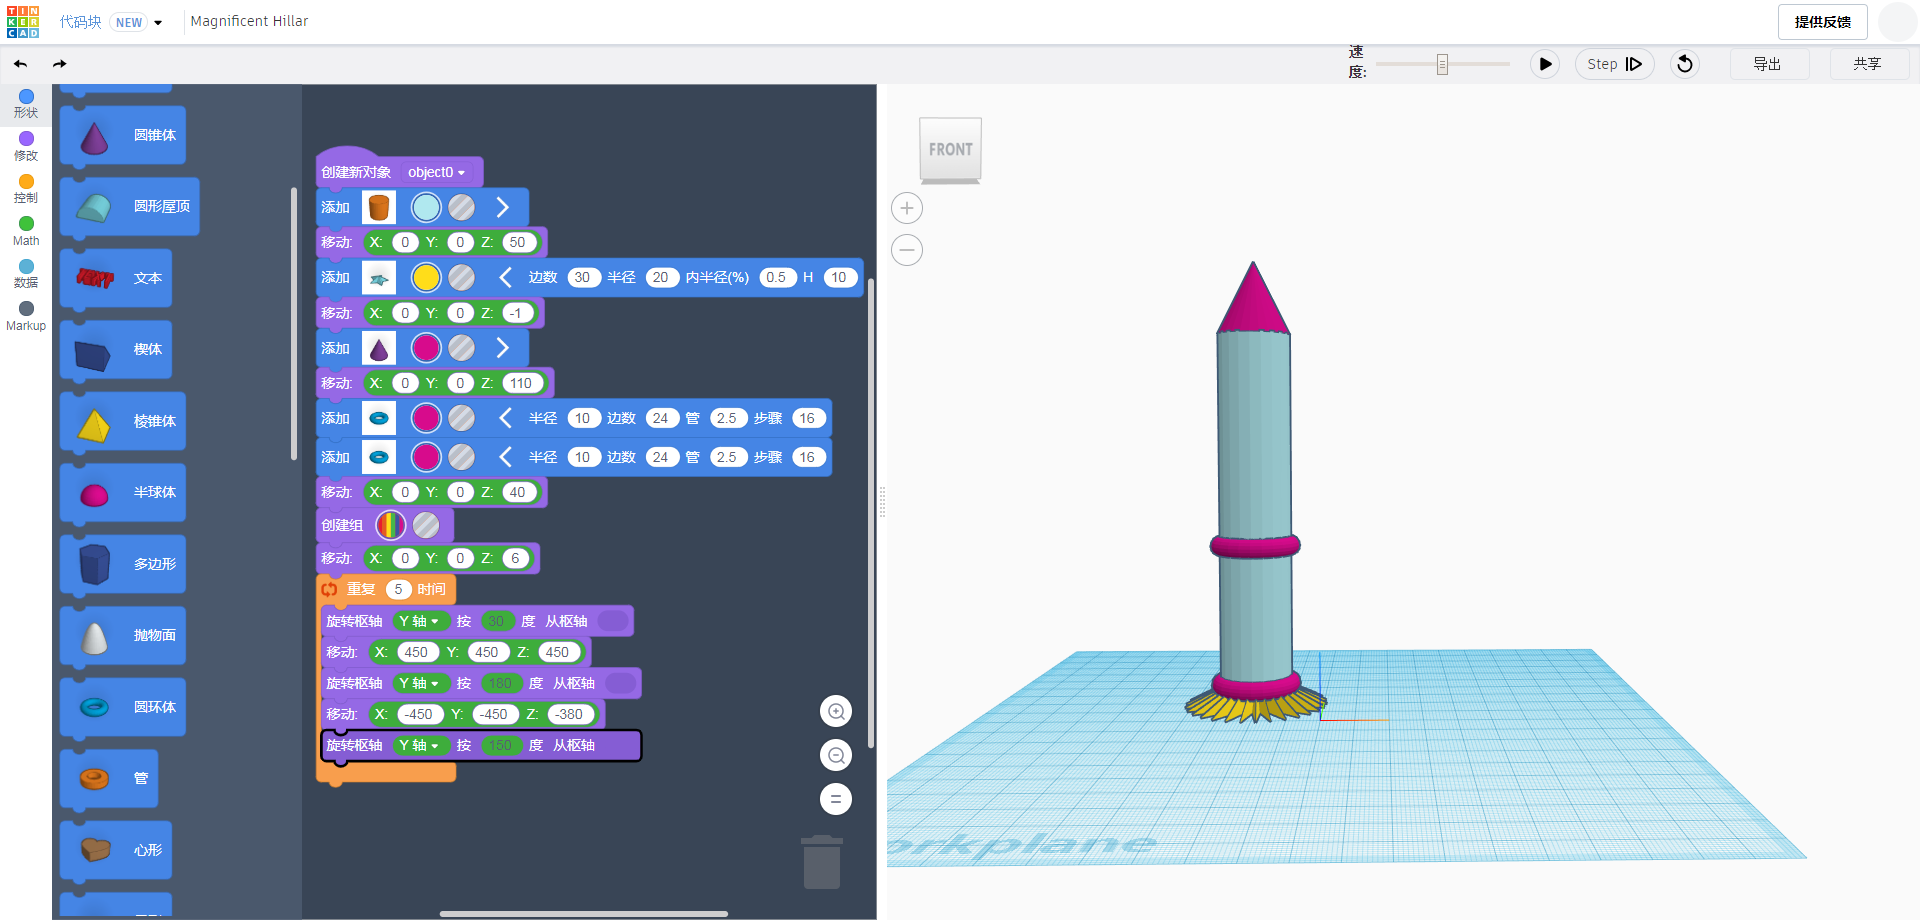Screen dimensions: 1920x920
Task: Select the Torus (圆环体) shape block
Action: (x=123, y=707)
